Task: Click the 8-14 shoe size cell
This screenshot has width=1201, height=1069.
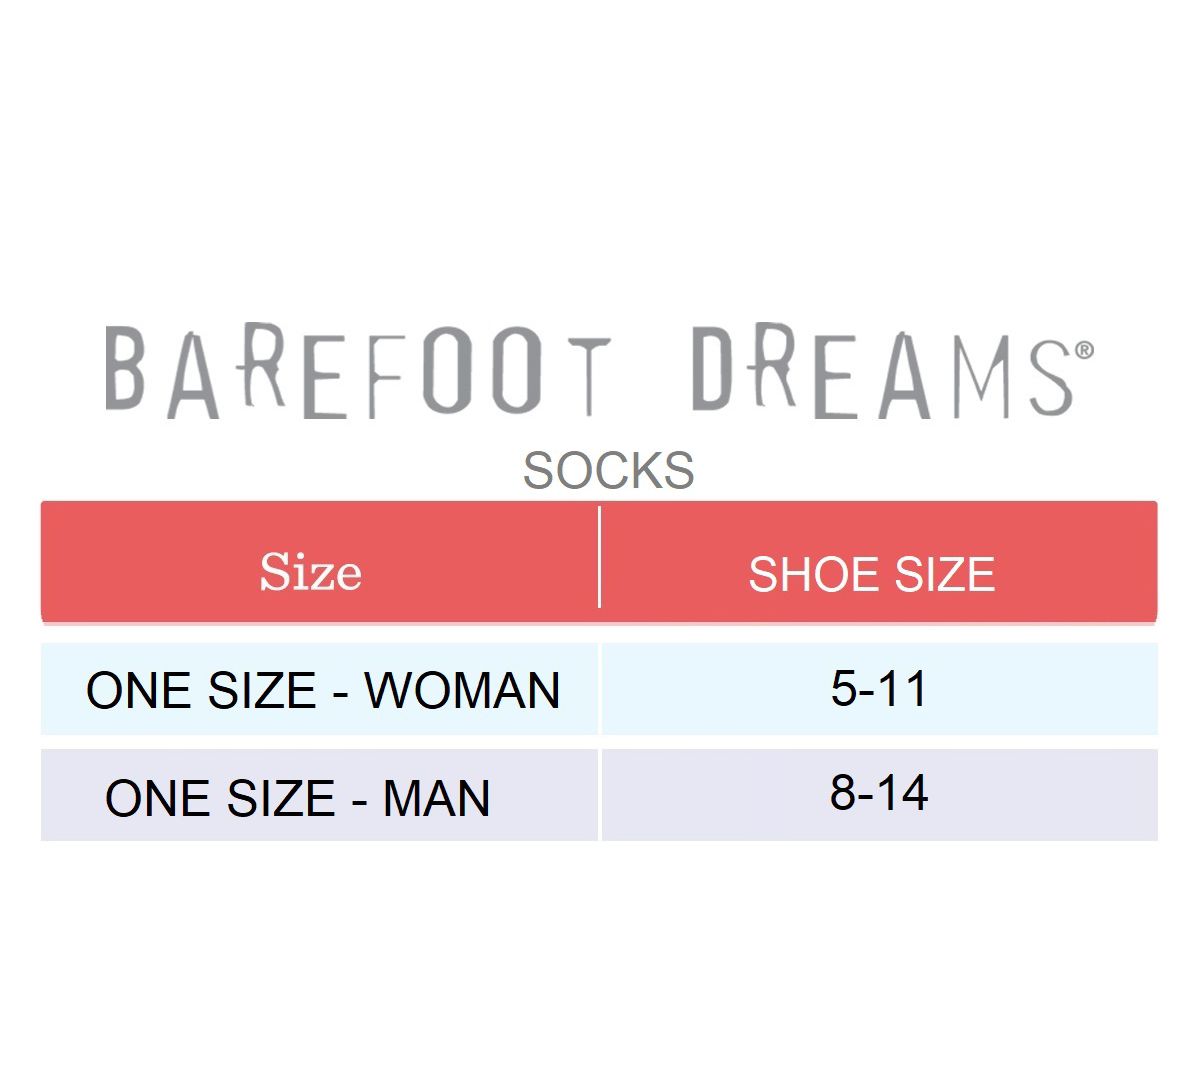Action: click(x=879, y=793)
